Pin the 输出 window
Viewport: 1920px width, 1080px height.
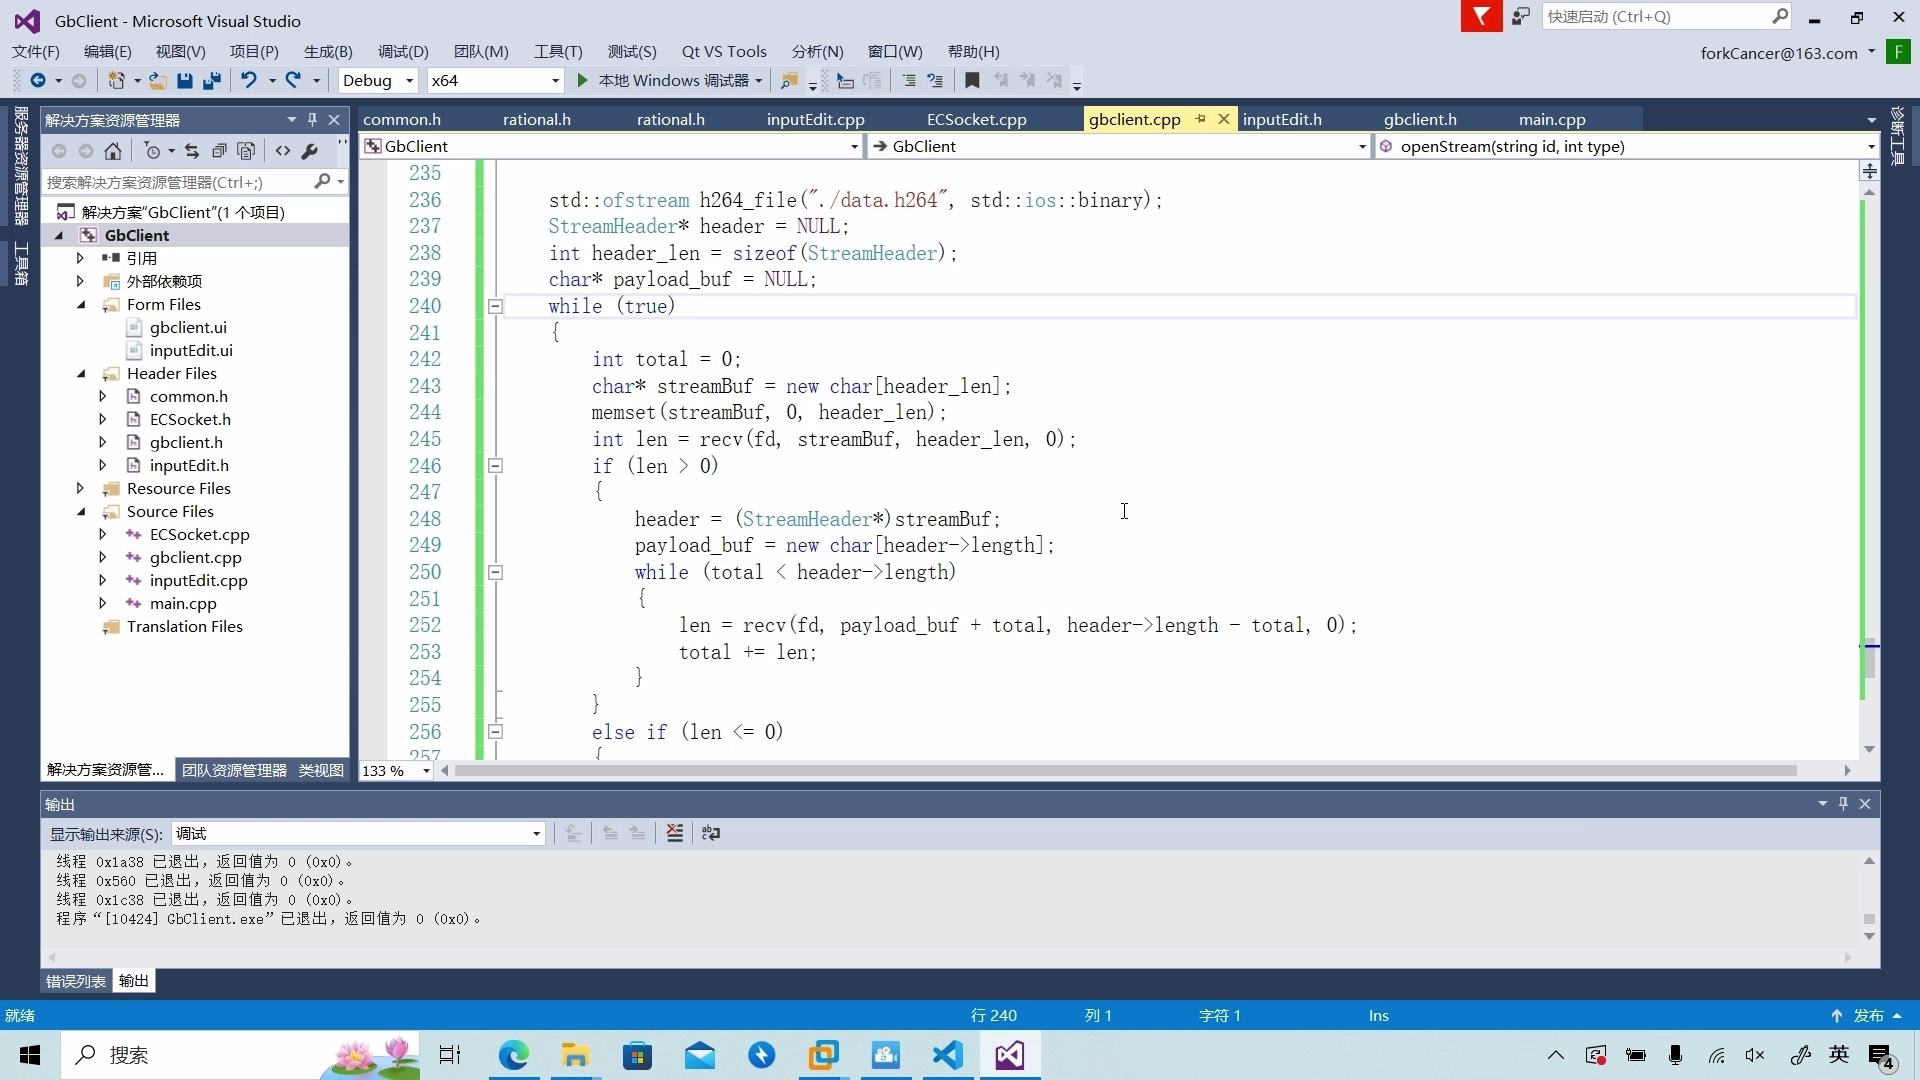[x=1843, y=804]
